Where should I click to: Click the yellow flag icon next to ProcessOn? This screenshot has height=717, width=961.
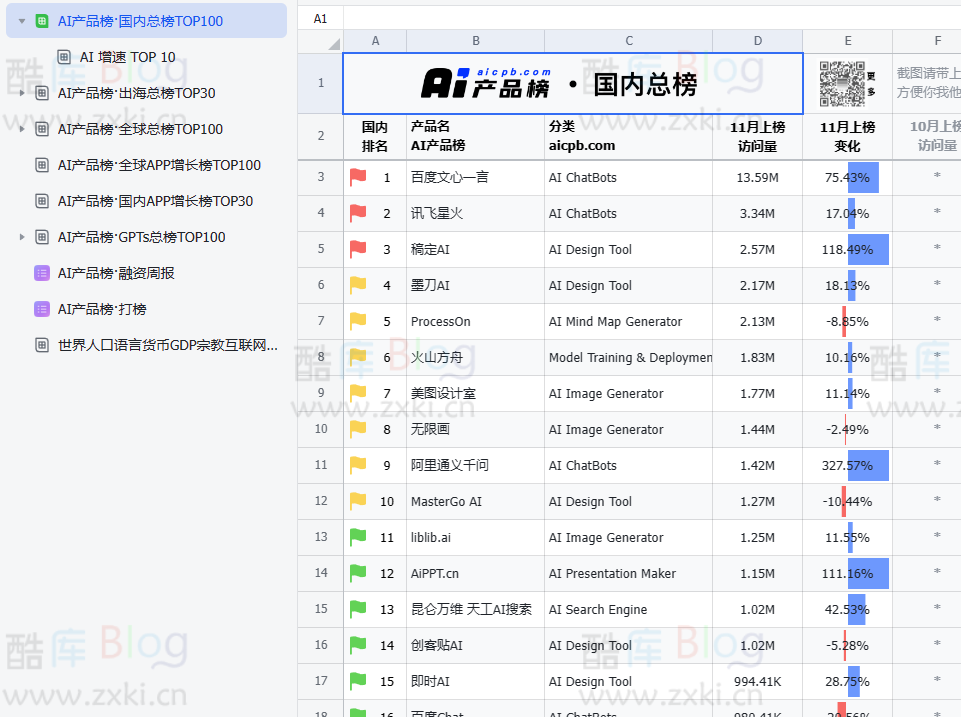point(356,321)
